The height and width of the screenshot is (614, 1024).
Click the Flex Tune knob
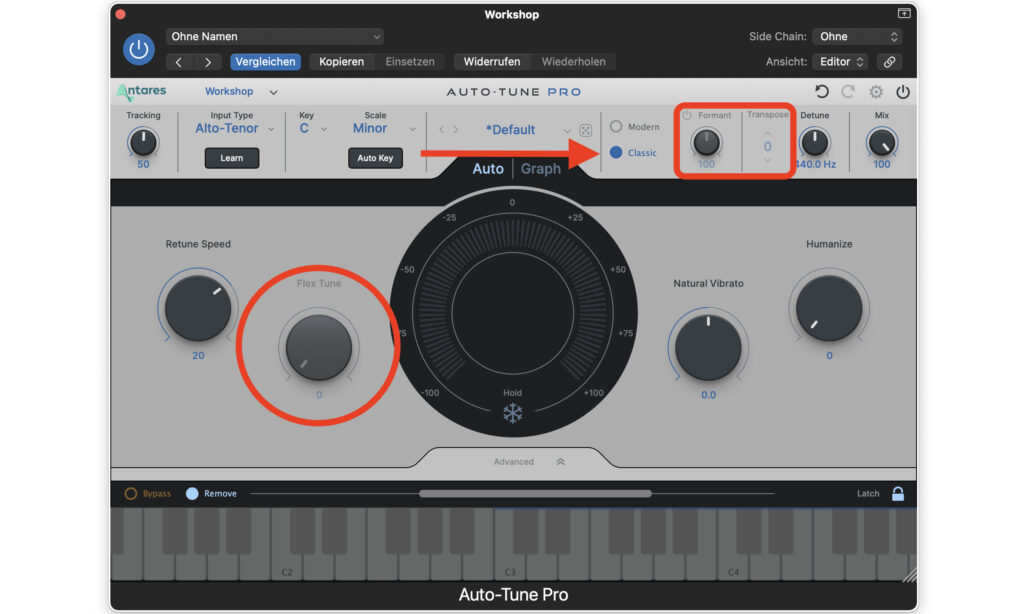point(319,347)
